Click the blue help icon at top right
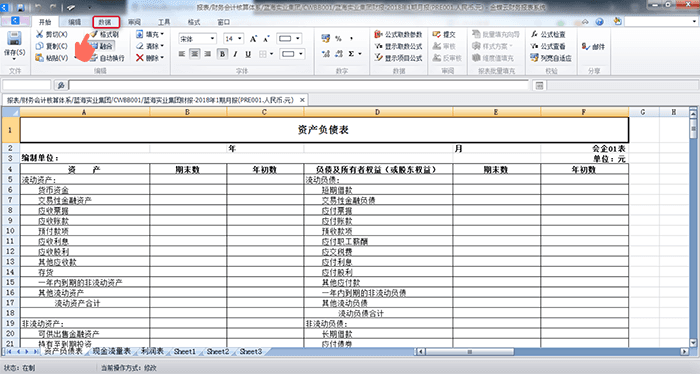This screenshot has width=700, height=374. tap(600, 21)
